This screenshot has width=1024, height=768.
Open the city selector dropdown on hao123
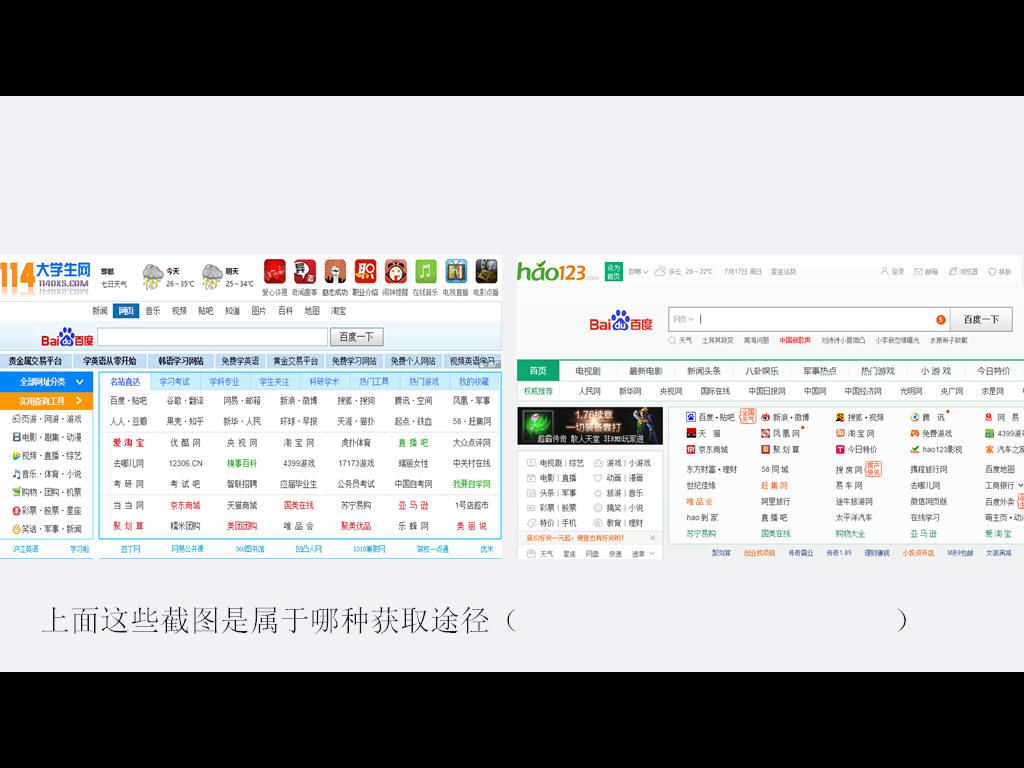(638, 271)
